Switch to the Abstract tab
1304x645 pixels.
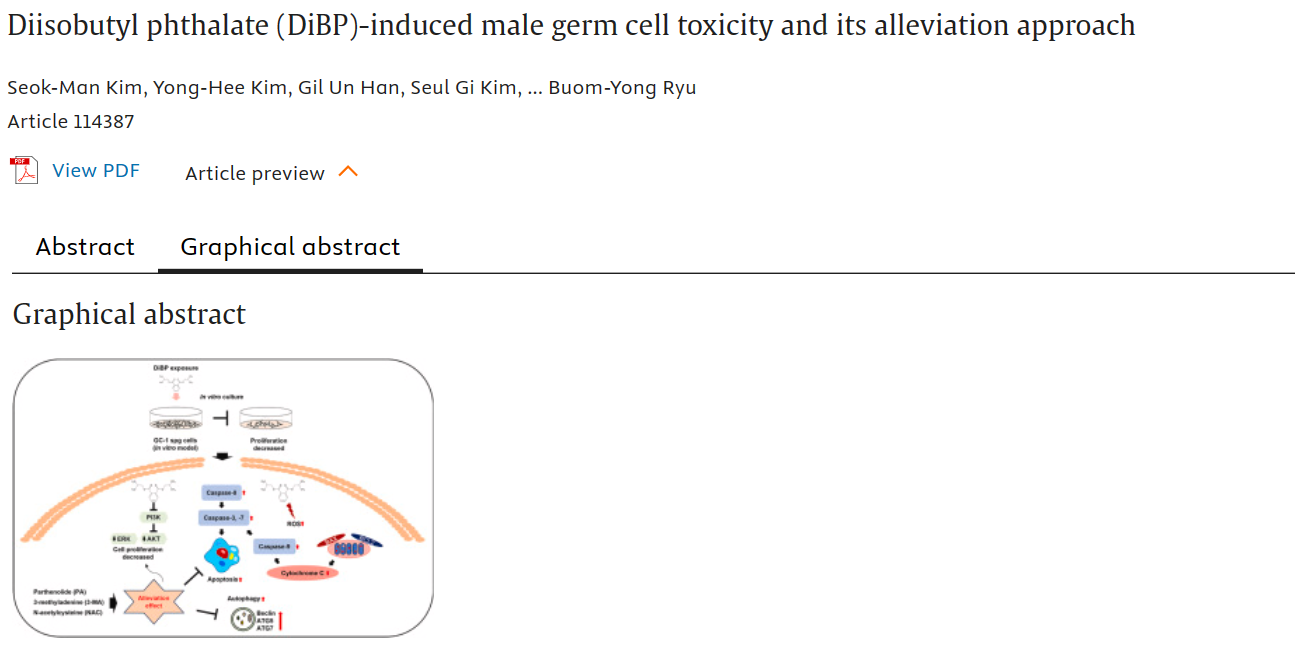click(85, 247)
